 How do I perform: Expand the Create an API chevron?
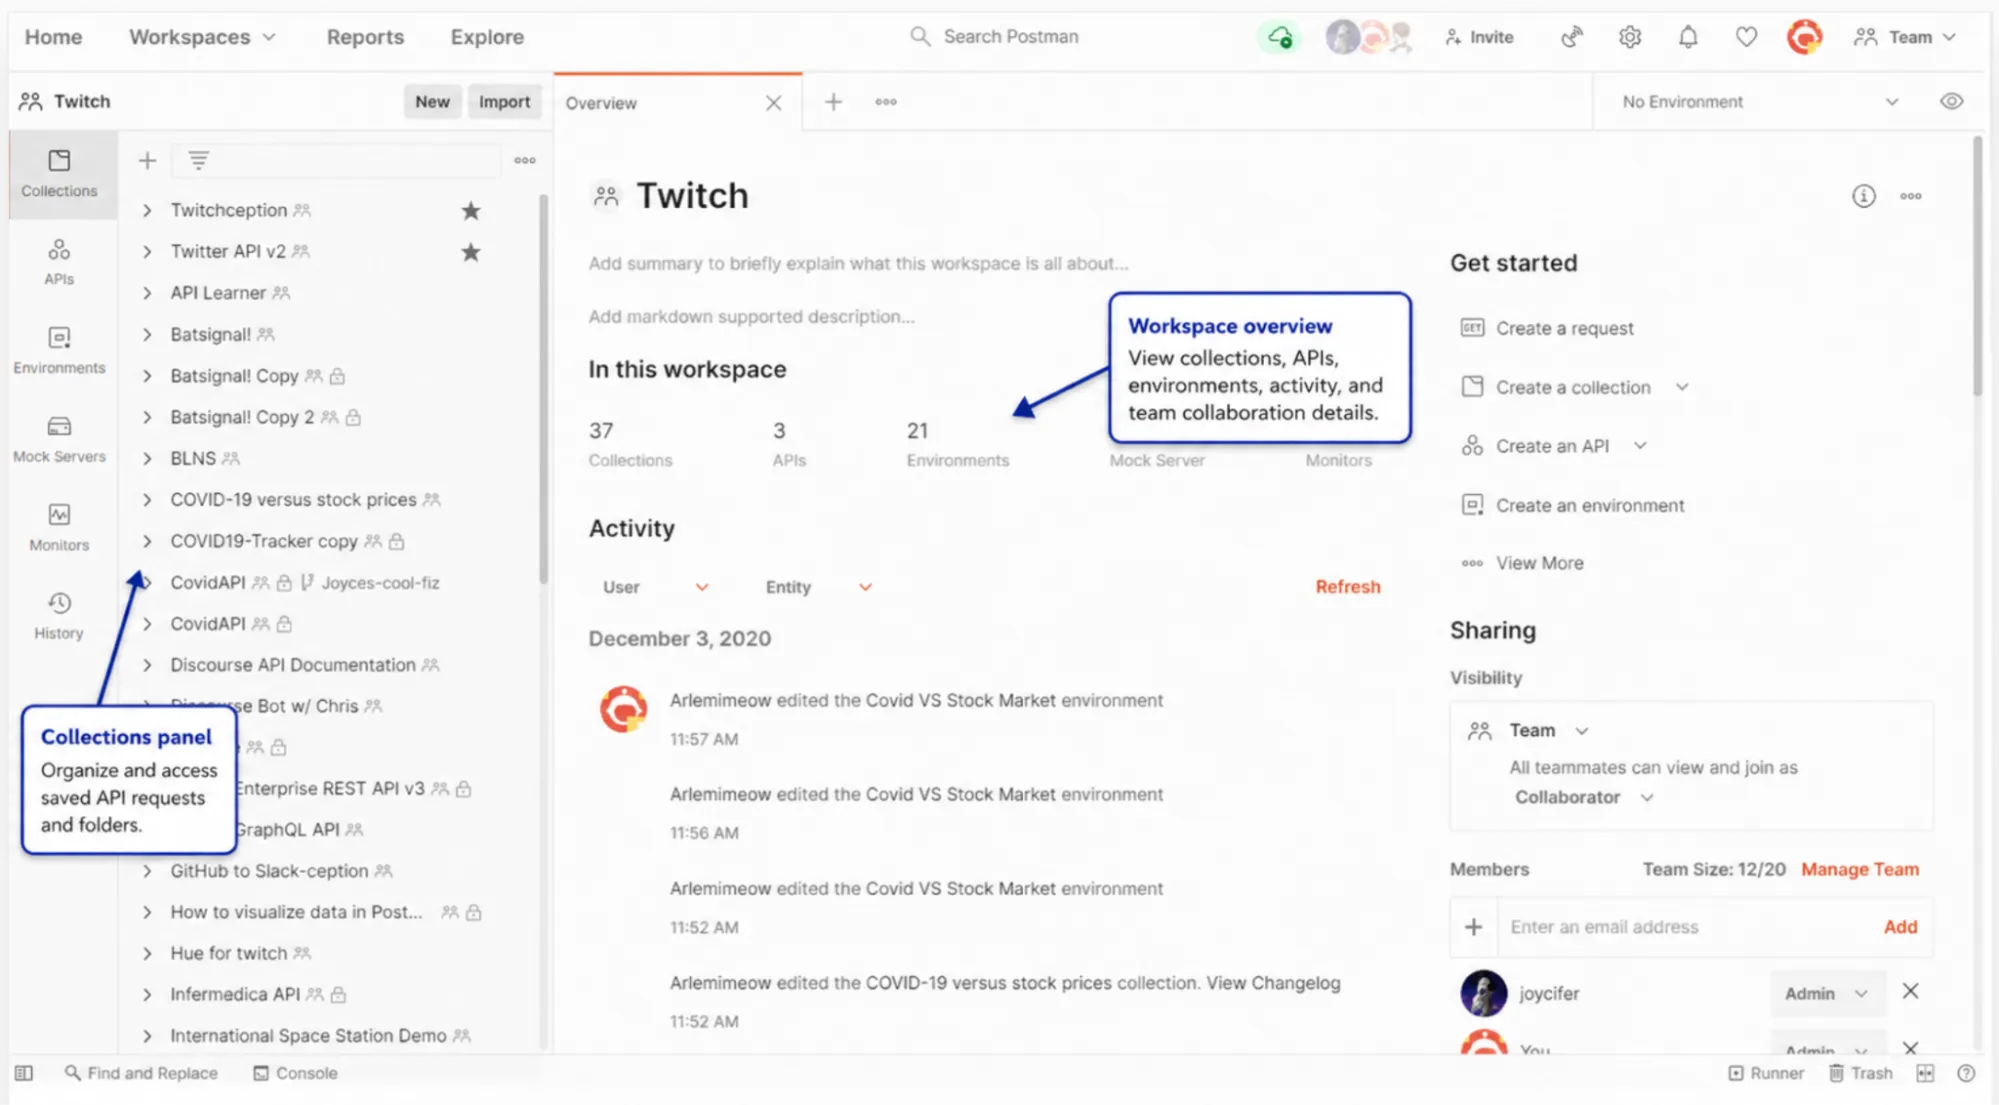[x=1640, y=446]
